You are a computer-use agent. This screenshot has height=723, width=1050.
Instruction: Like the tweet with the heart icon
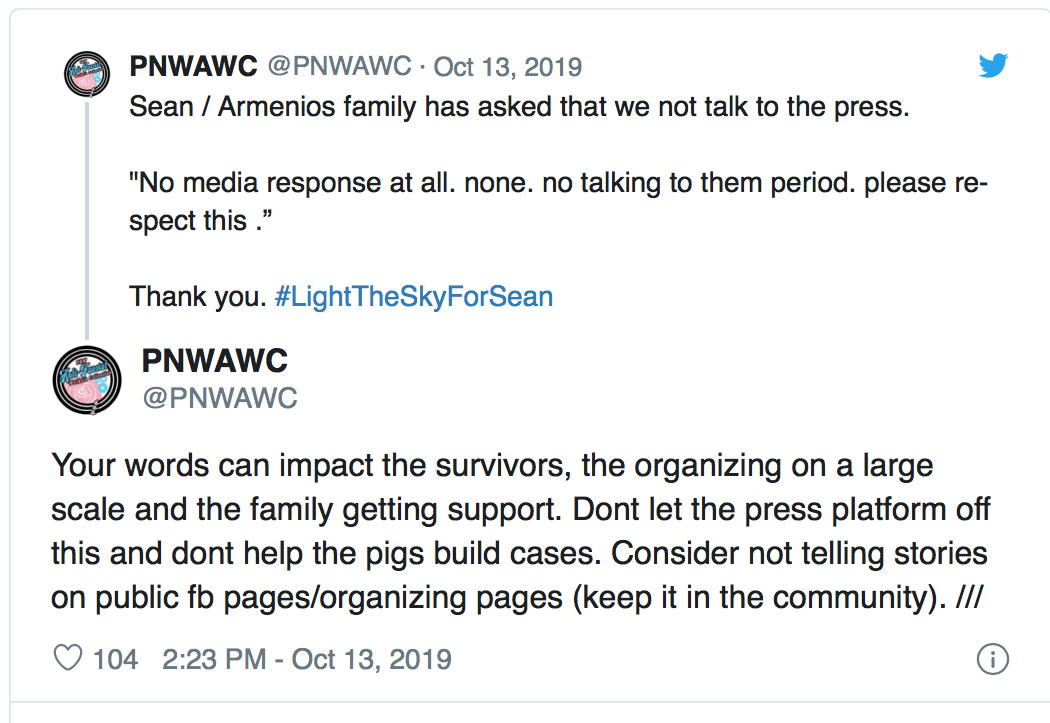(68, 658)
